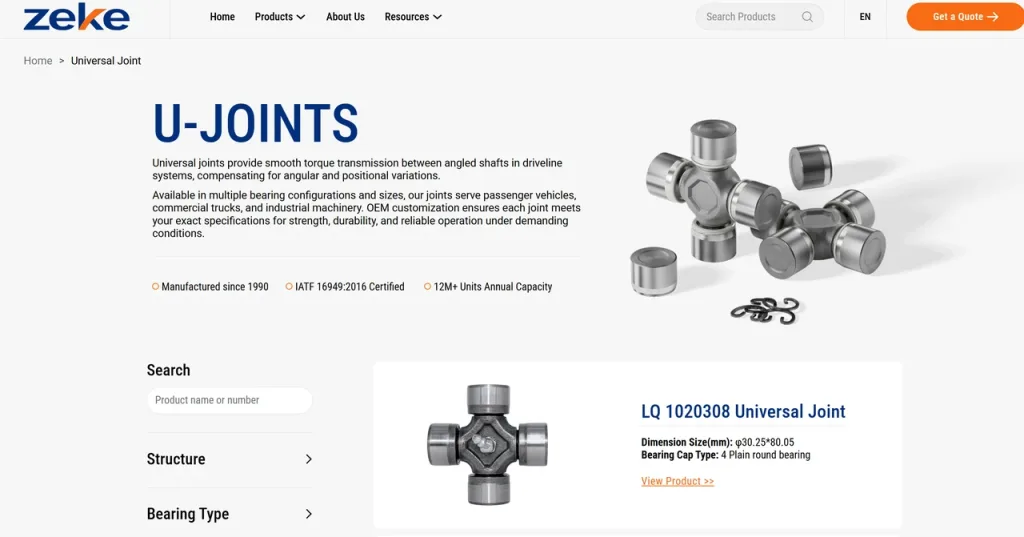Screen dimensions: 1024x537
Task: Click the Product name or number field
Action: coord(230,400)
